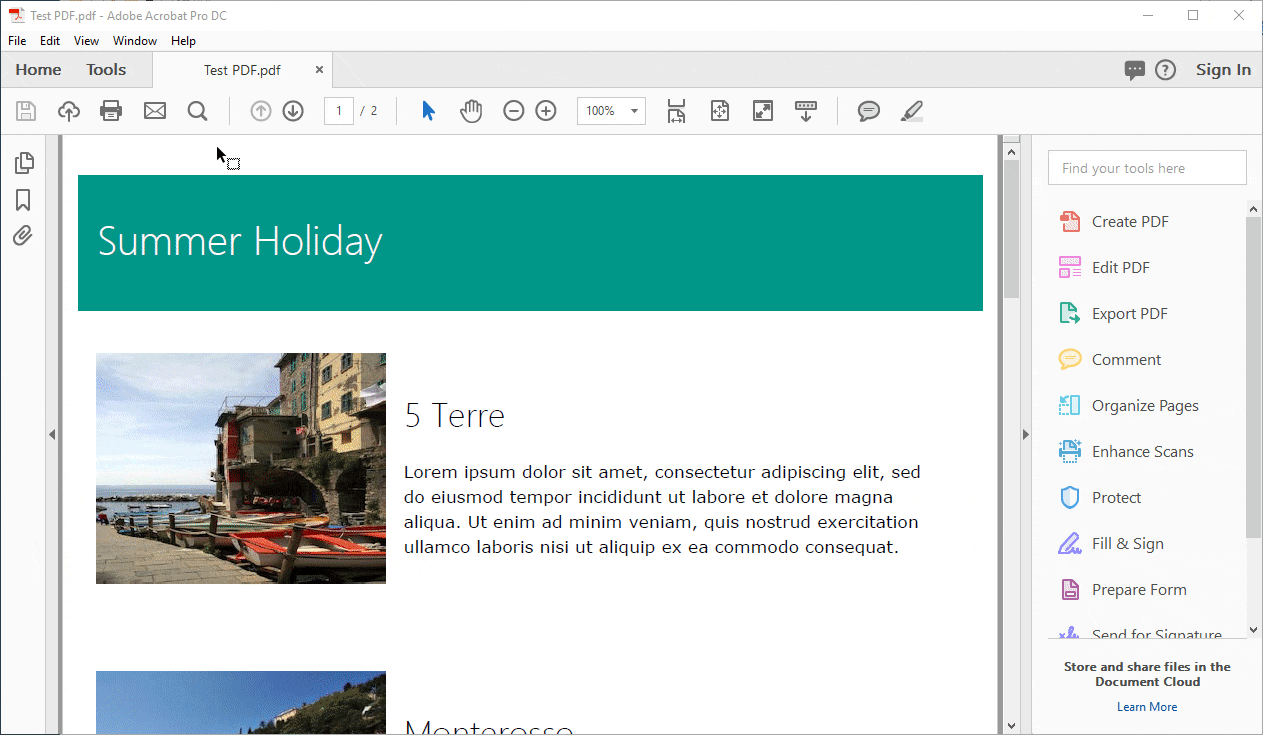Click the Sign In button
Image resolution: width=1263 pixels, height=735 pixels.
click(x=1223, y=70)
